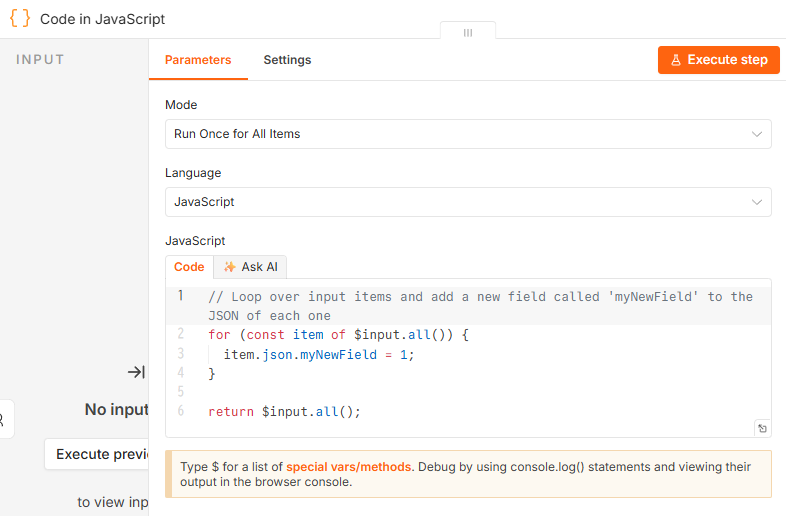This screenshot has width=786, height=516.
Task: Place cursor on return $input.all() line
Action: click(284, 412)
